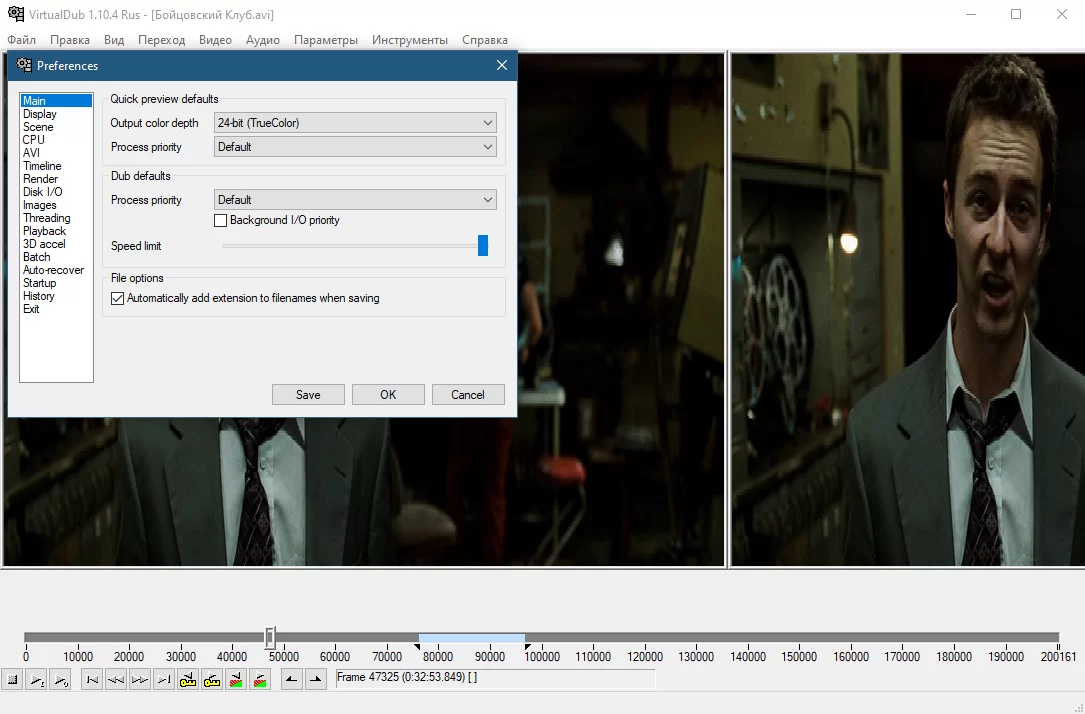This screenshot has width=1085, height=714.
Task: Go to the next keyframe
Action: tap(212, 680)
